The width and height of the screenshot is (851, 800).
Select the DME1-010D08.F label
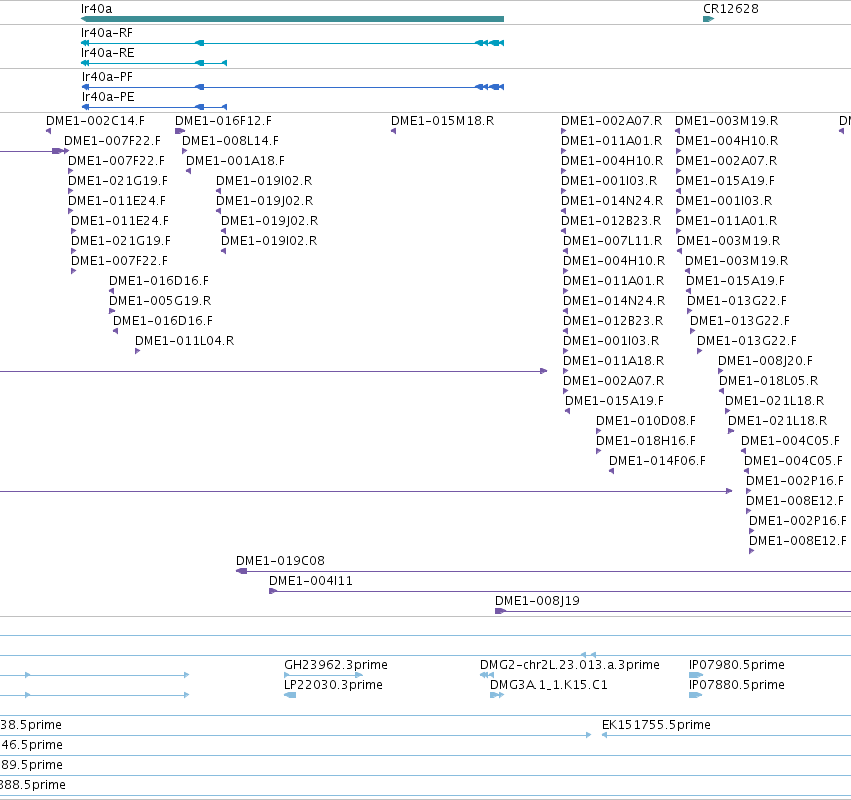645,421
